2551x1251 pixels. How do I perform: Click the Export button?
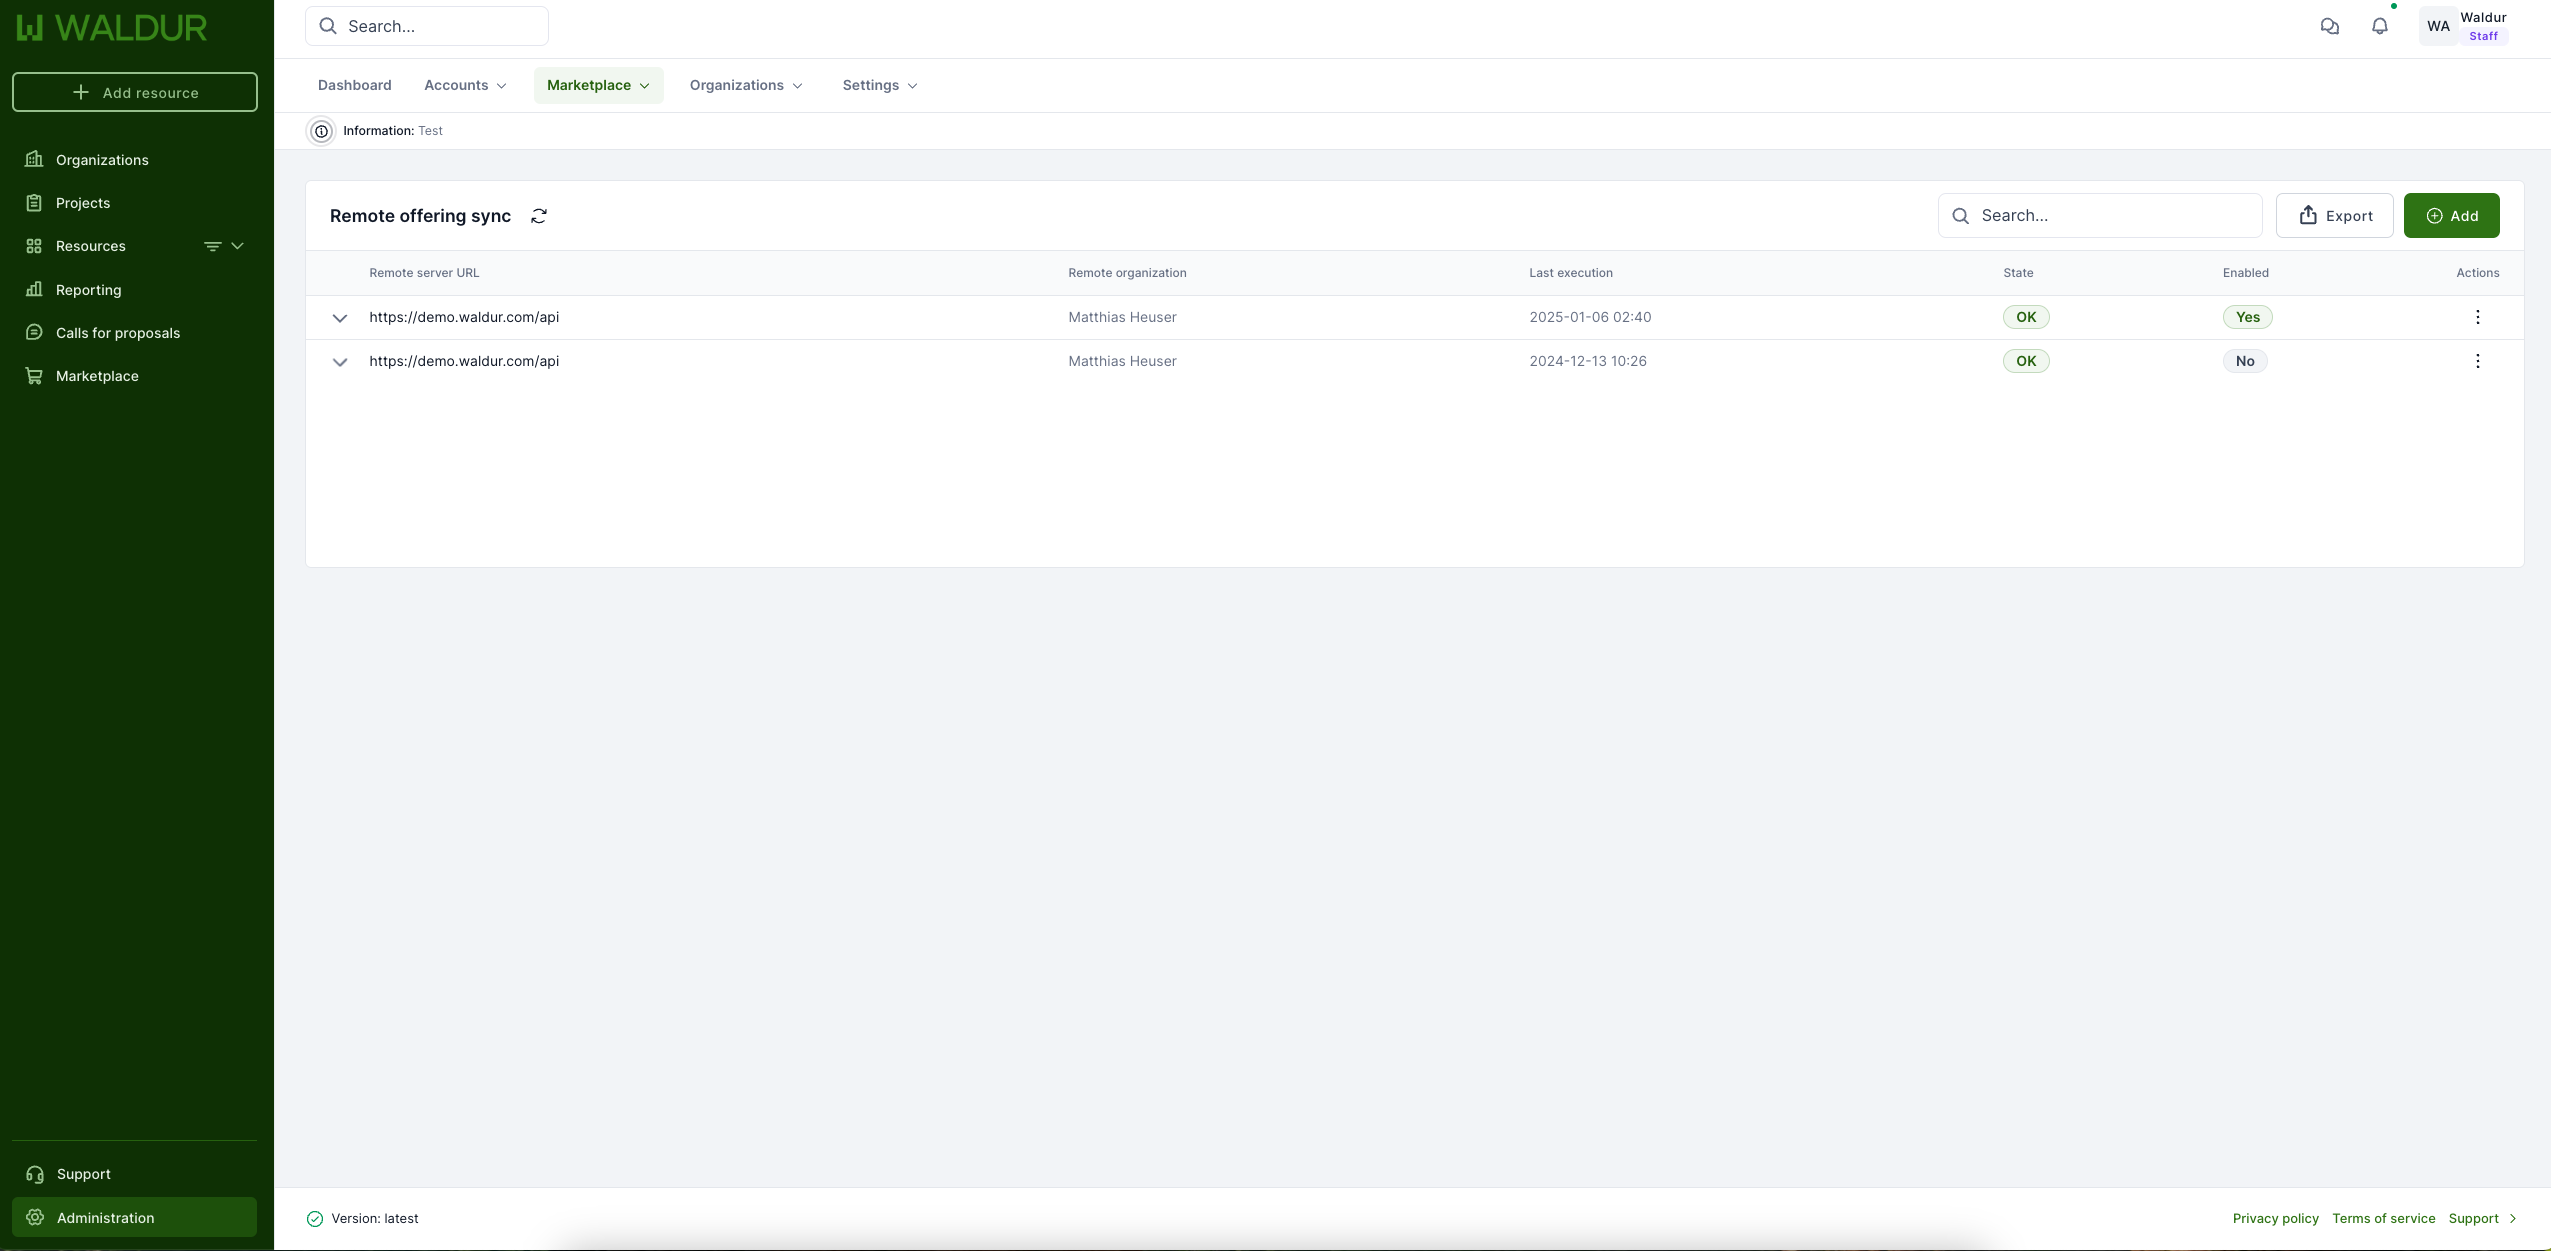(2334, 216)
